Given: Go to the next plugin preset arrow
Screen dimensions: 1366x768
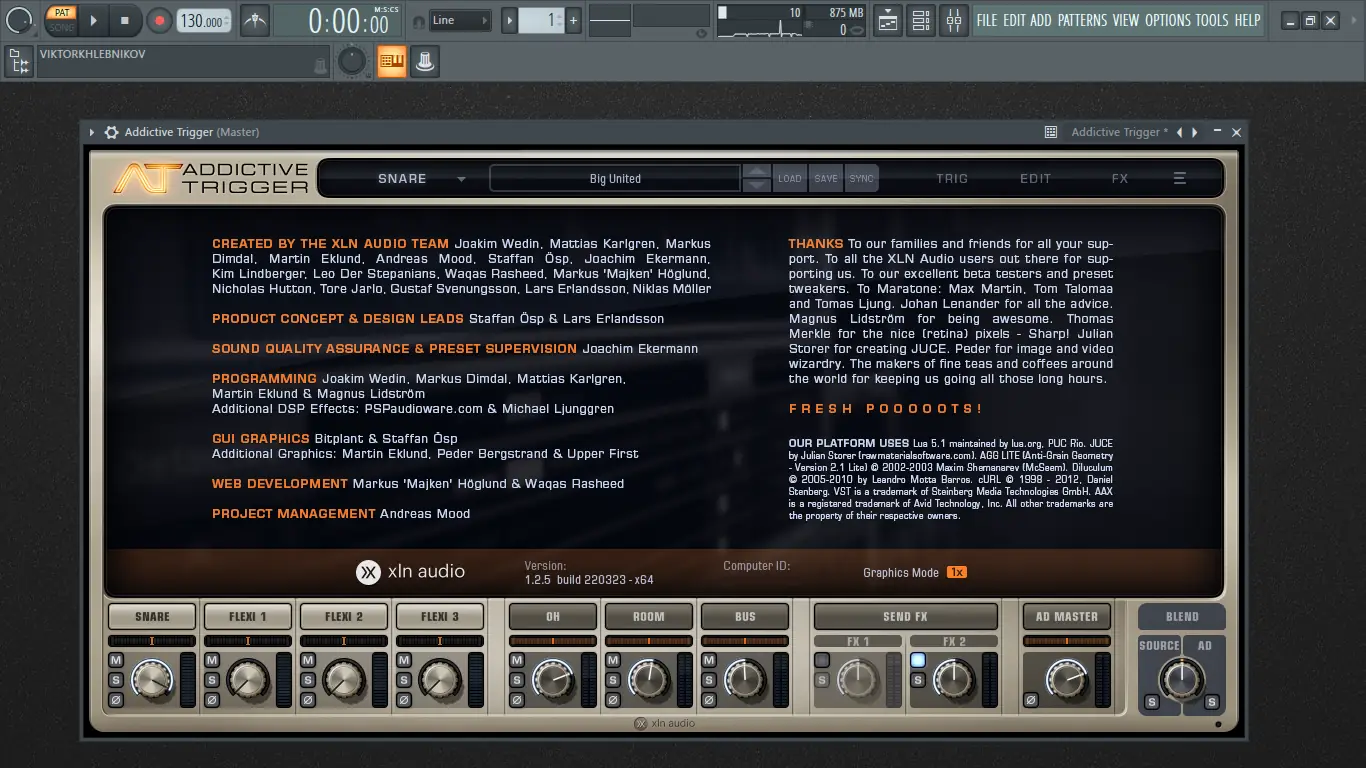Looking at the screenshot, I should click(x=1193, y=132).
